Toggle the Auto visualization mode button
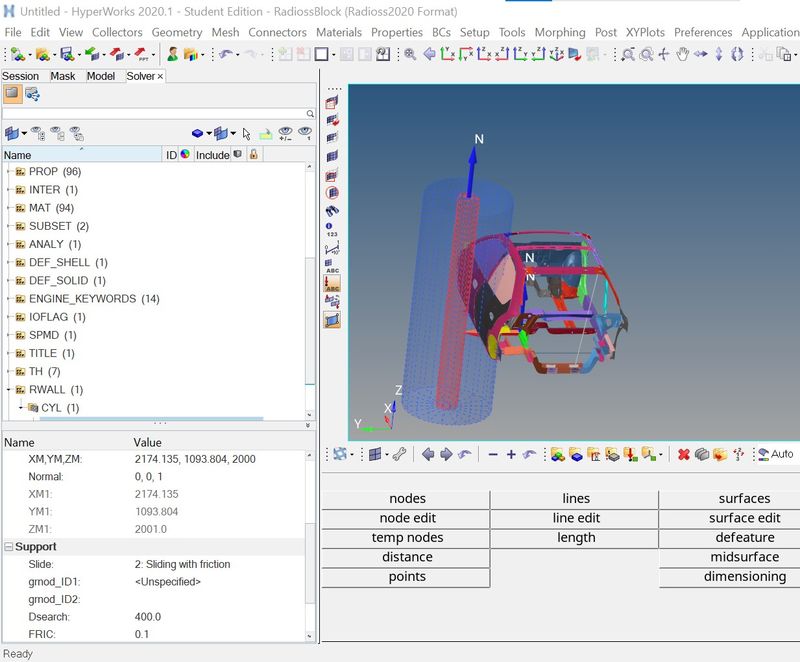Viewport: 800px width, 662px height. [776, 454]
